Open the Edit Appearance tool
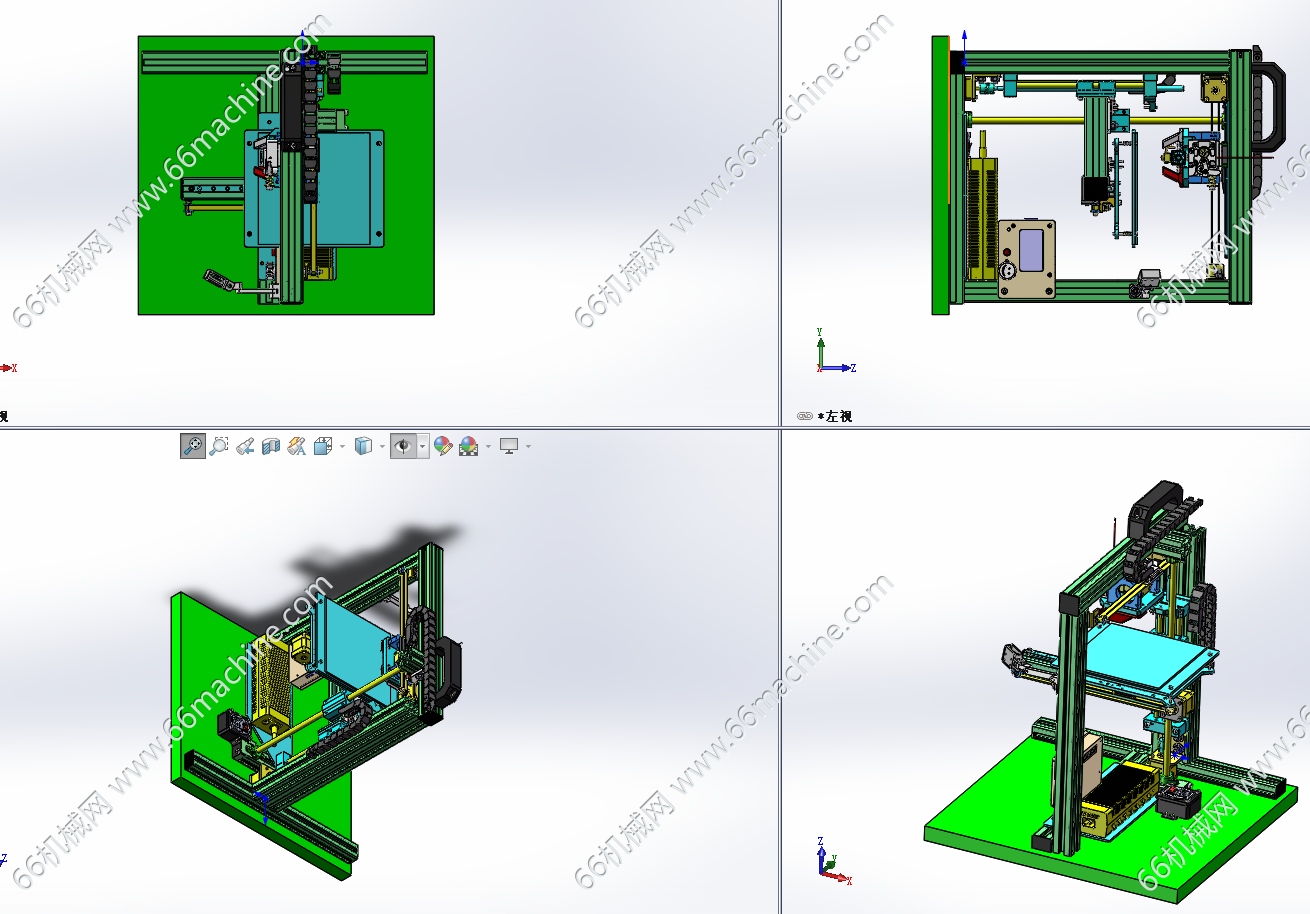This screenshot has height=914, width=1310. pos(442,446)
